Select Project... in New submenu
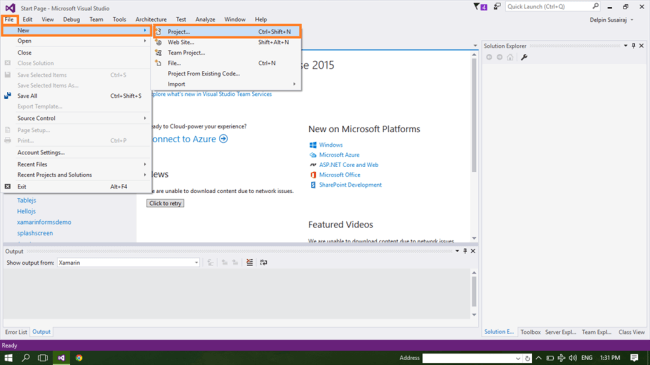The width and height of the screenshot is (650, 365). 227,32
